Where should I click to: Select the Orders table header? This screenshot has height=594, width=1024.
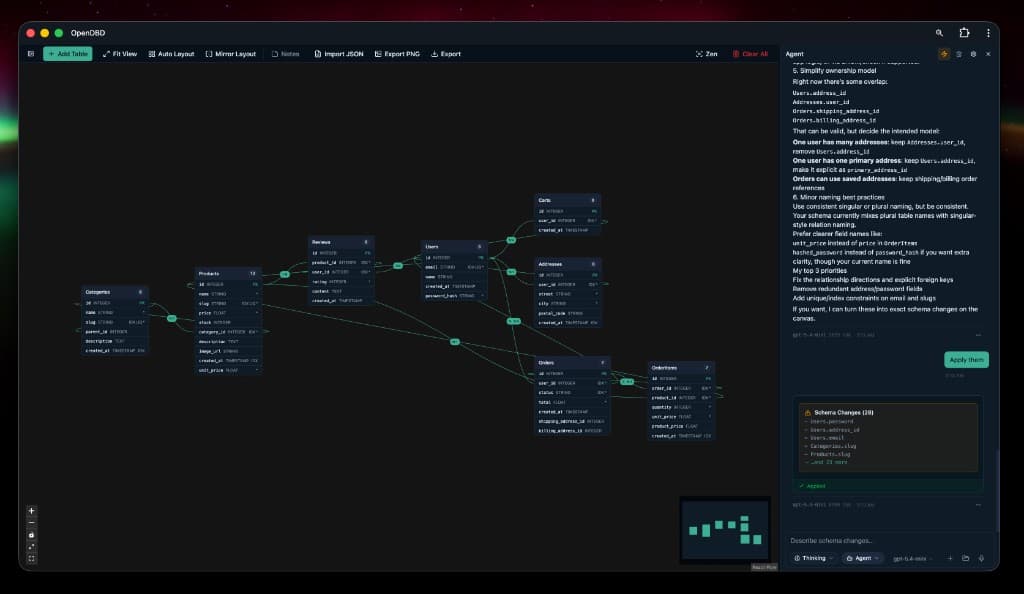572,363
